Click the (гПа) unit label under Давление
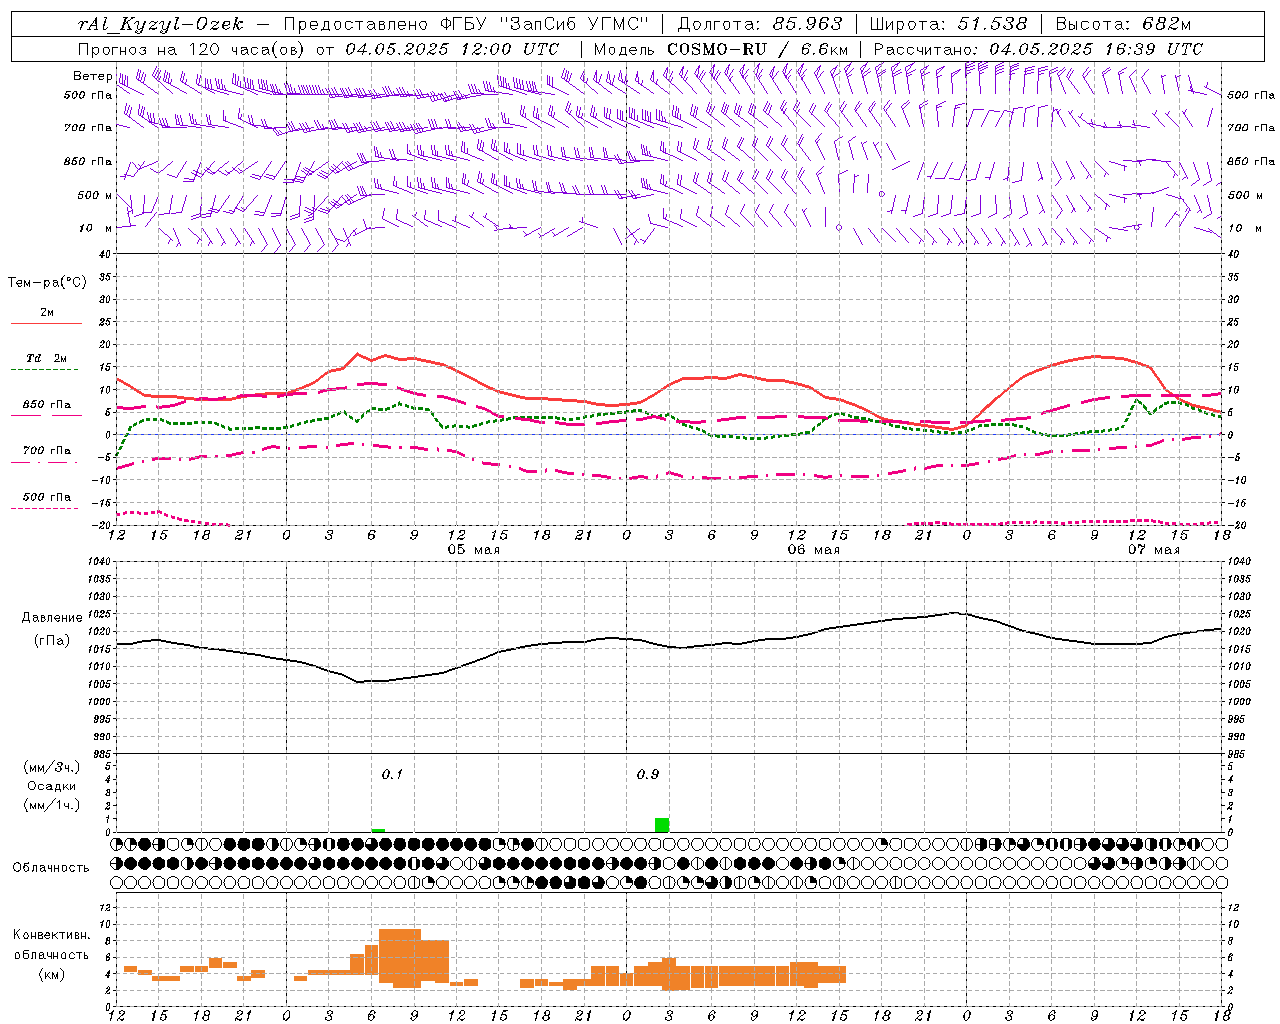The height and width of the screenshot is (1024, 1280). (x=50, y=641)
